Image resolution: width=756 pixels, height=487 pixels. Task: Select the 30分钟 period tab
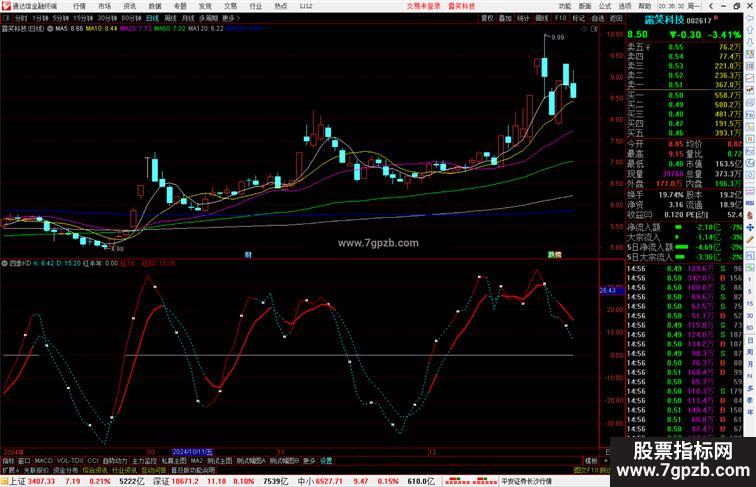(107, 18)
